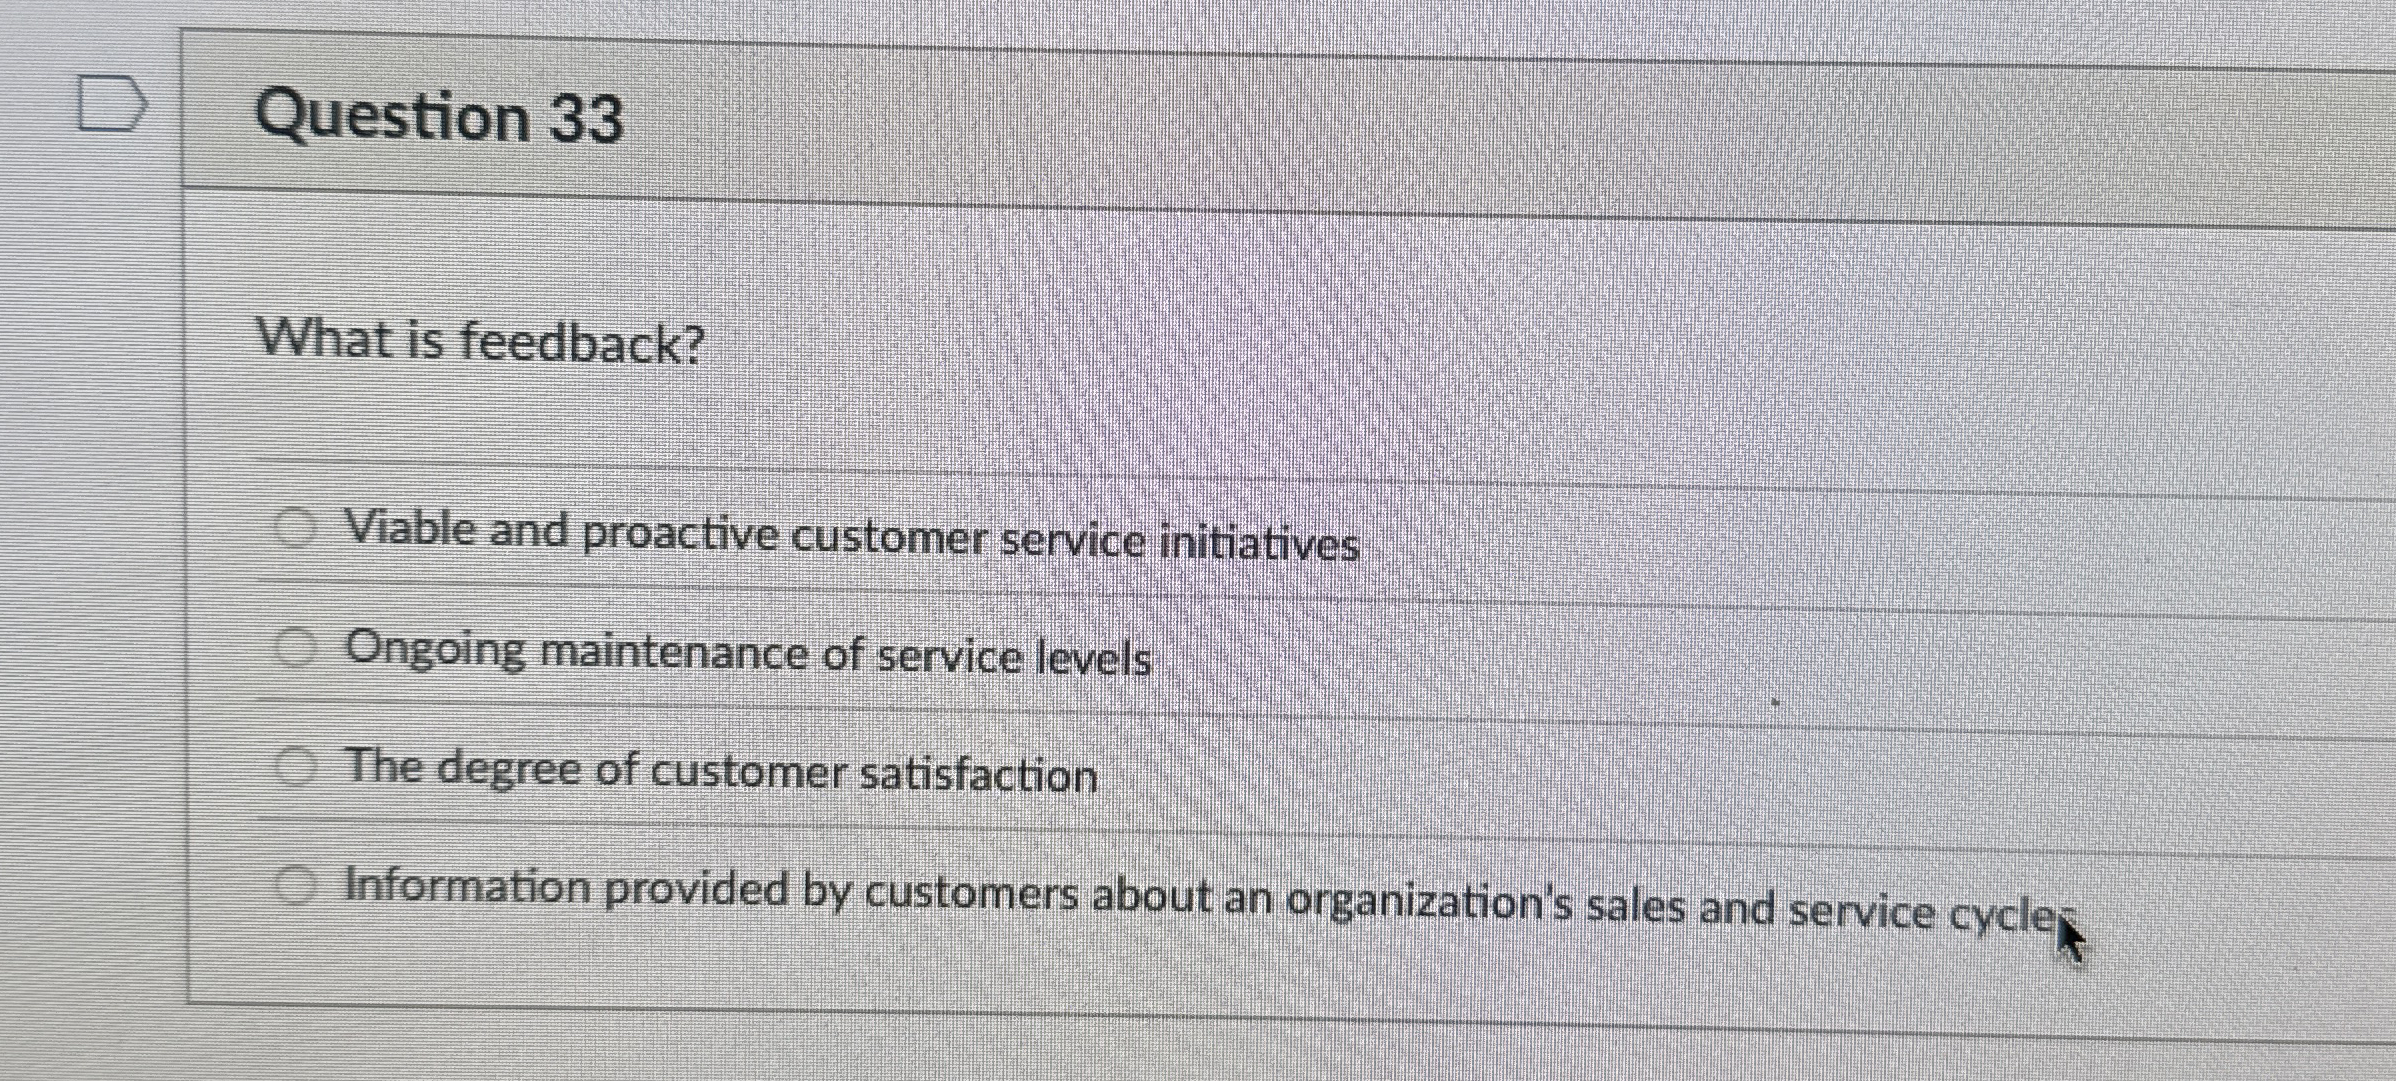Click the left margin outside the question box
This screenshot has width=2396, height=1081.
coord(90,500)
